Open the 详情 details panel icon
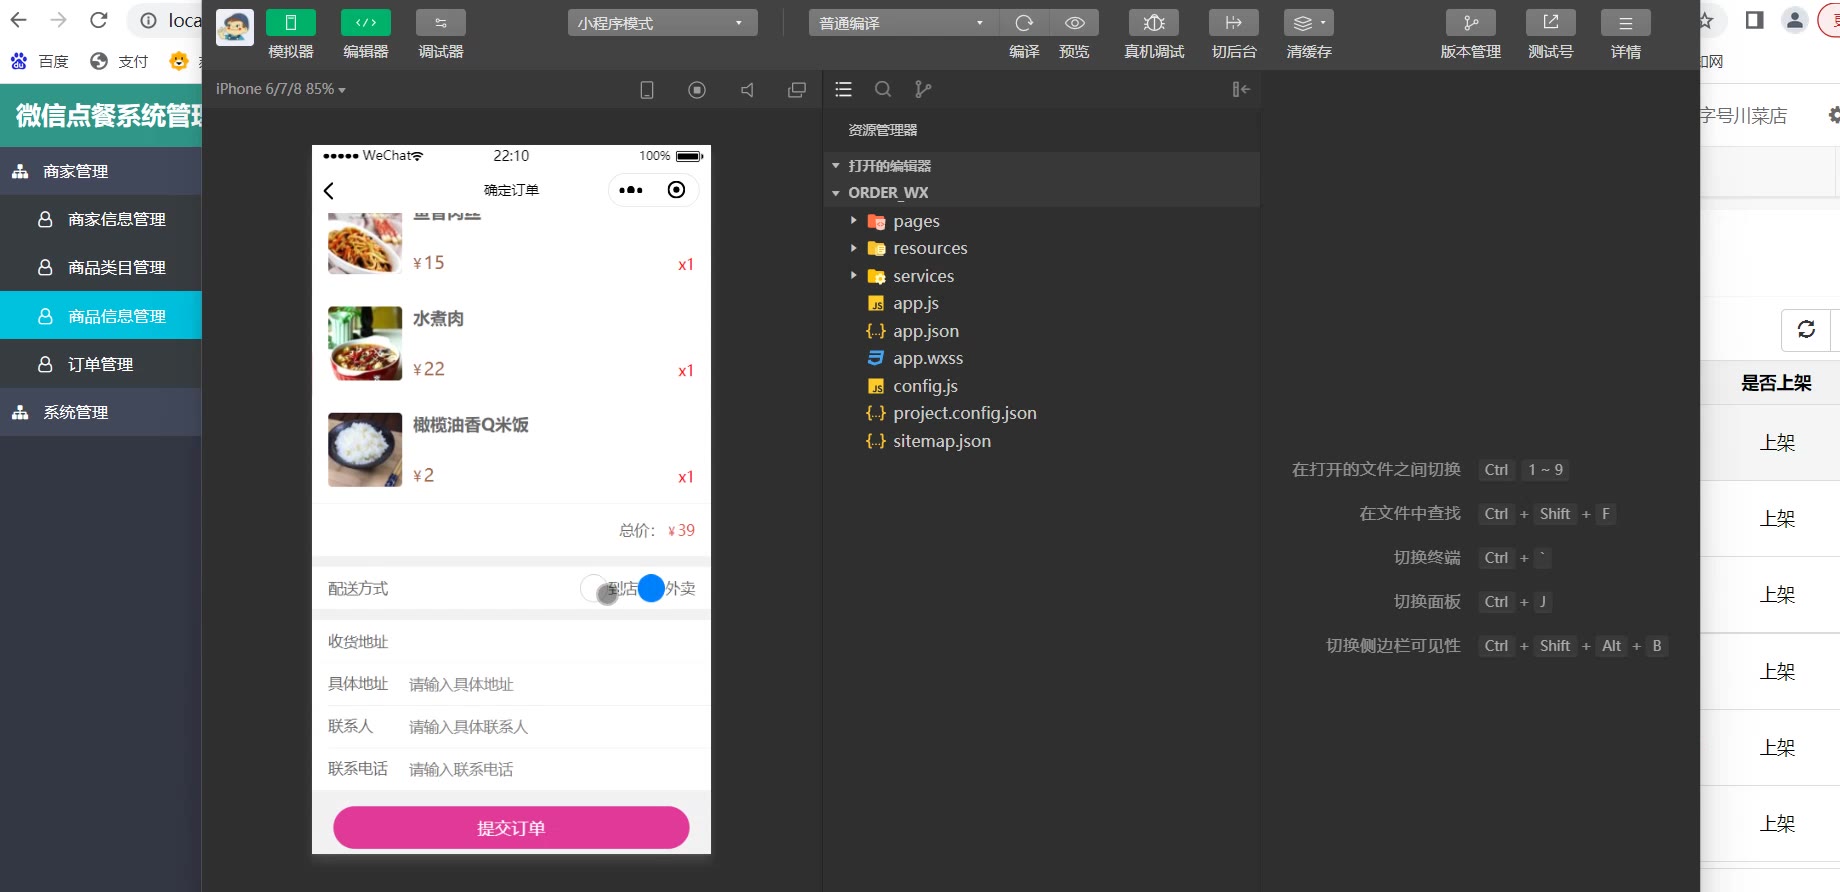Screen dimensions: 1840x892 [x=1625, y=23]
